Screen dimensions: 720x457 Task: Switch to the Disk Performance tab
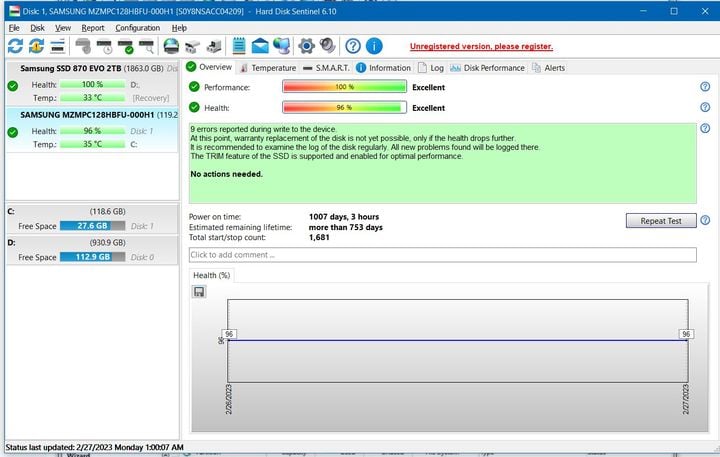(487, 68)
